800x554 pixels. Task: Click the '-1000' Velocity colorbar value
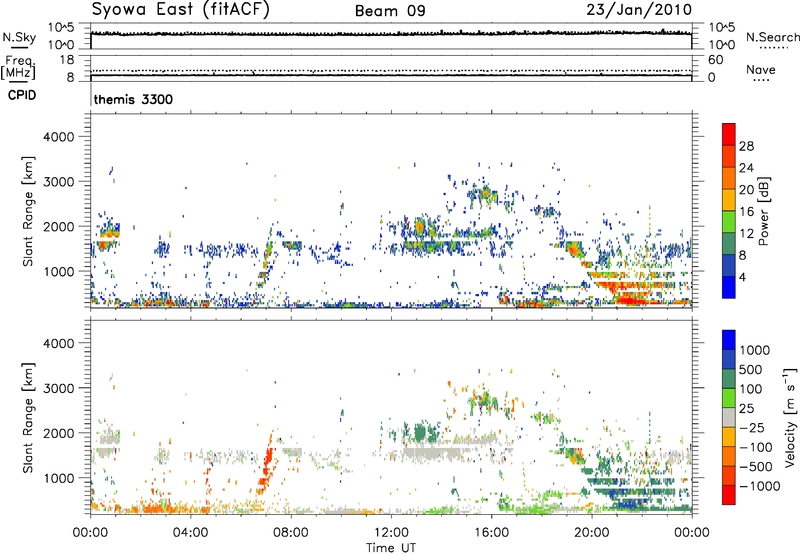[759, 486]
